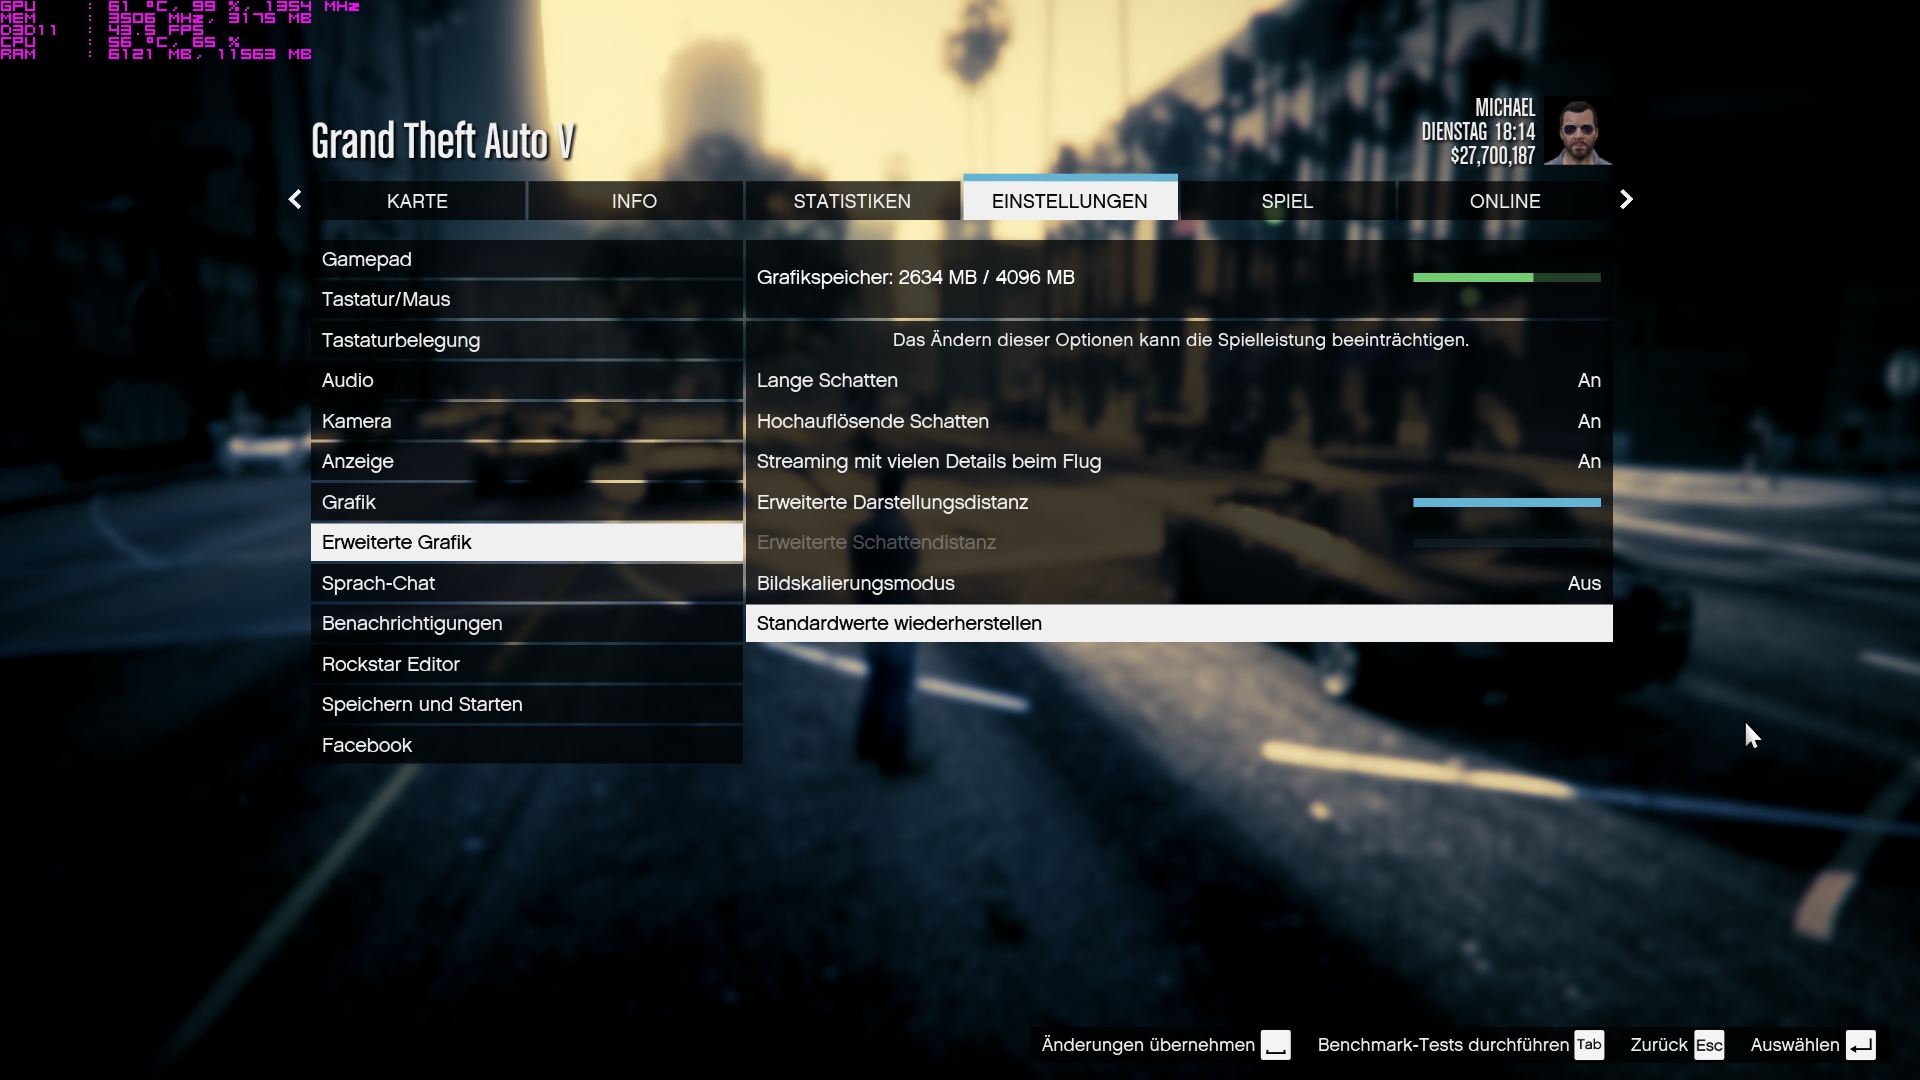Switch to the STATISTIKEN tab
The height and width of the screenshot is (1080, 1920).
(852, 201)
